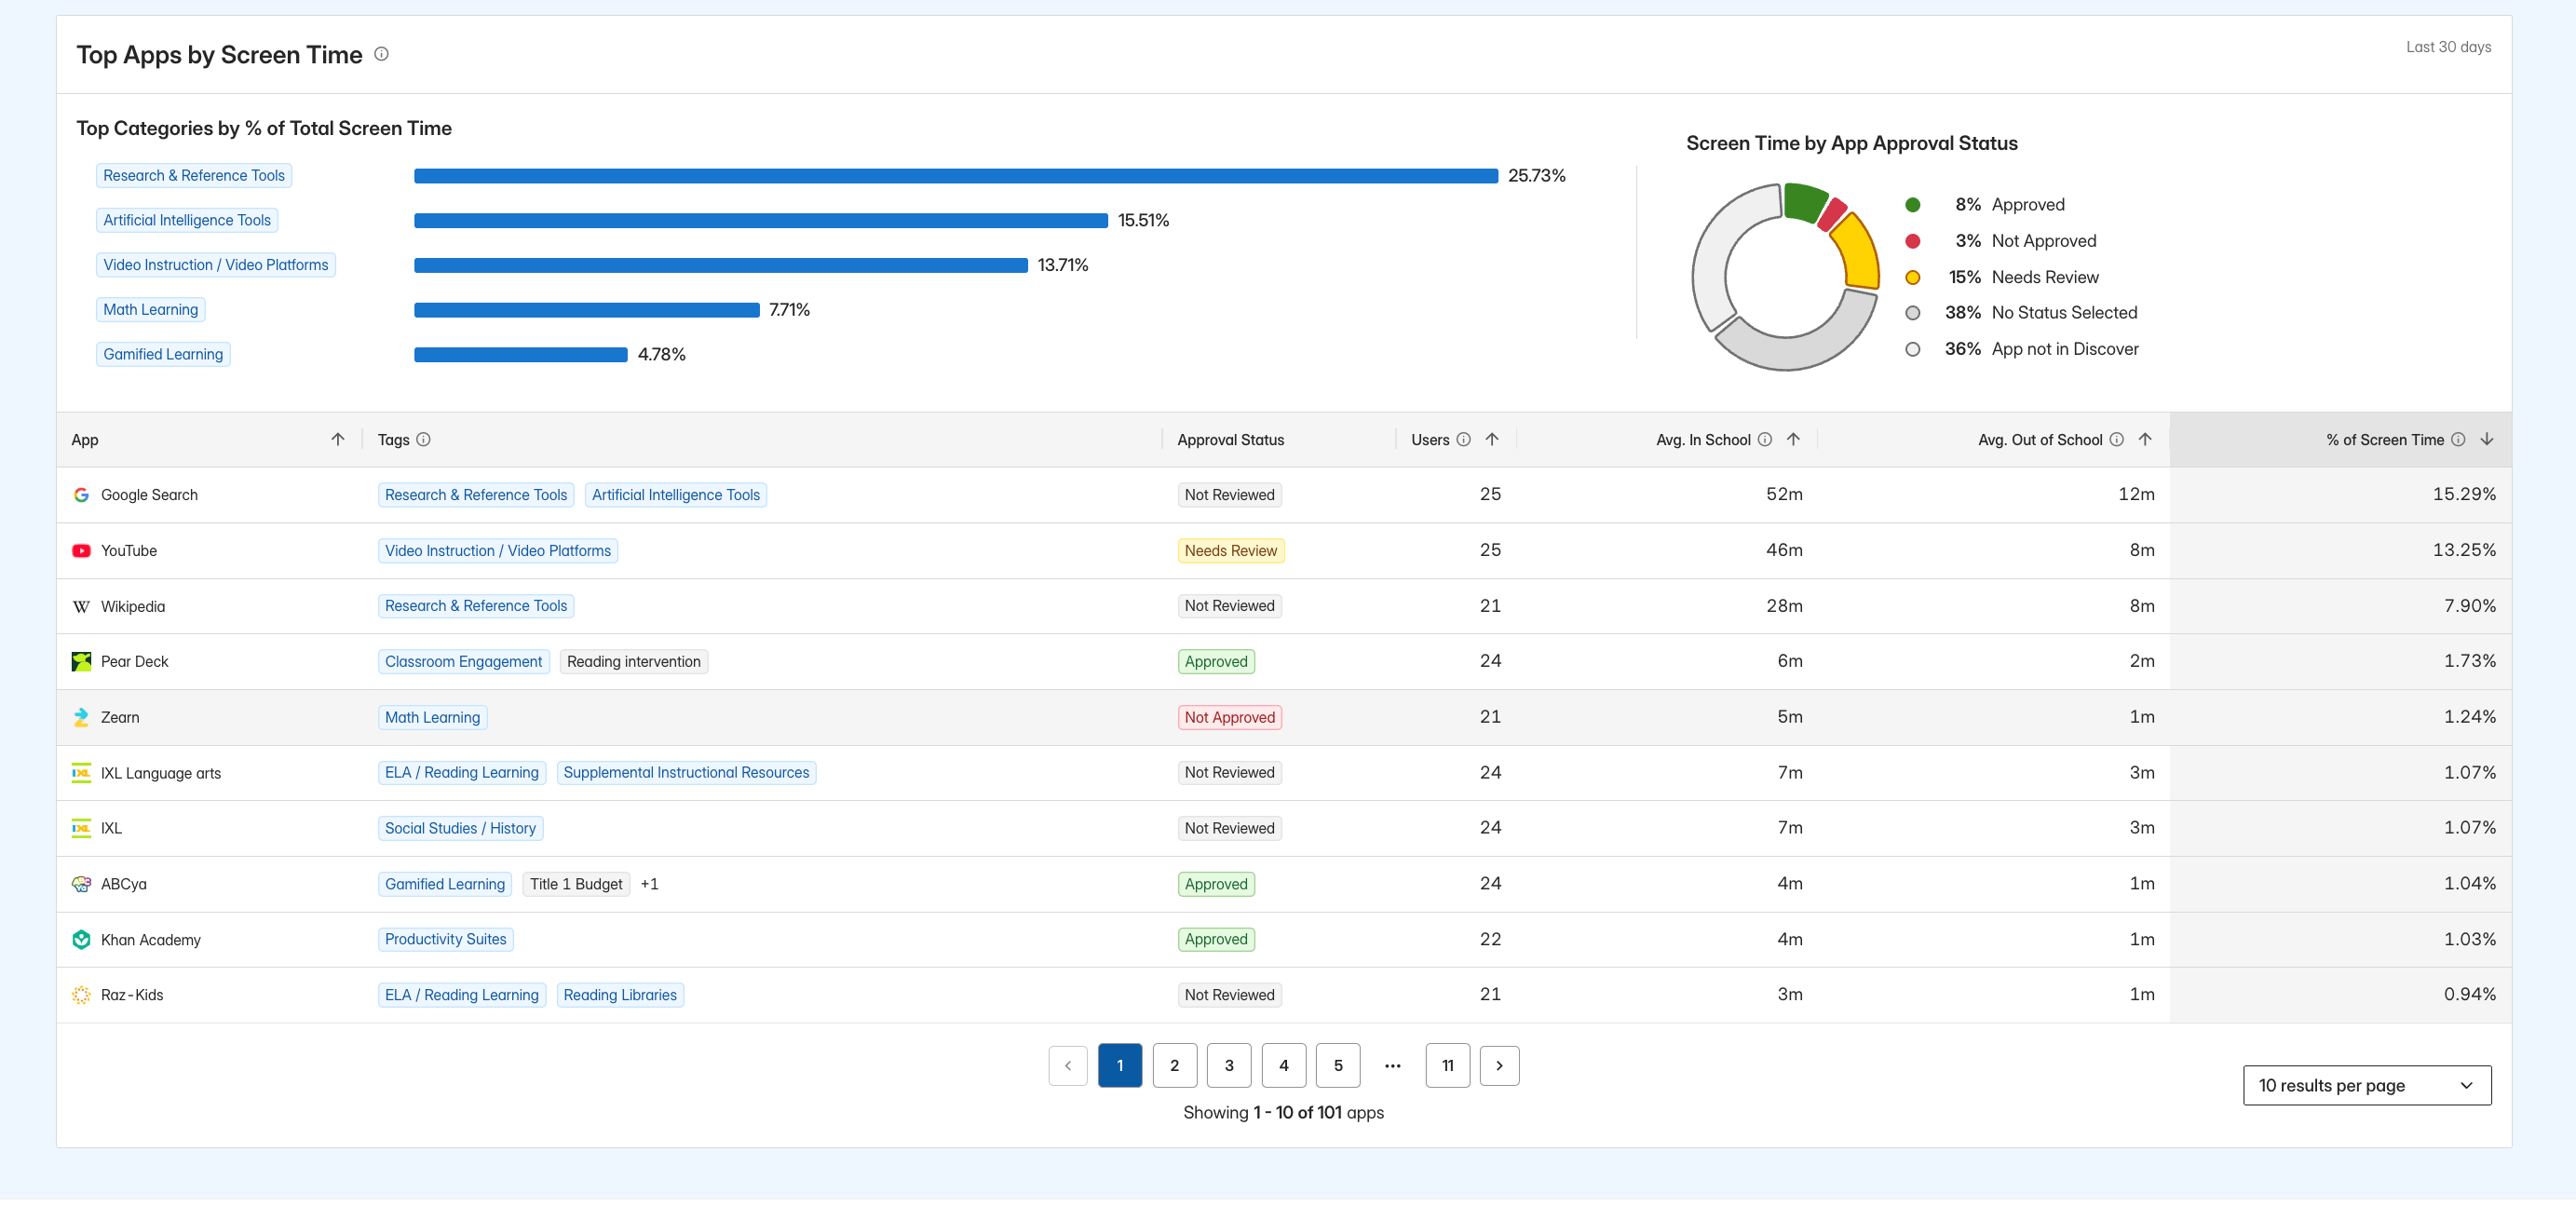
Task: Click the Tags column info icon
Action: [x=423, y=439]
